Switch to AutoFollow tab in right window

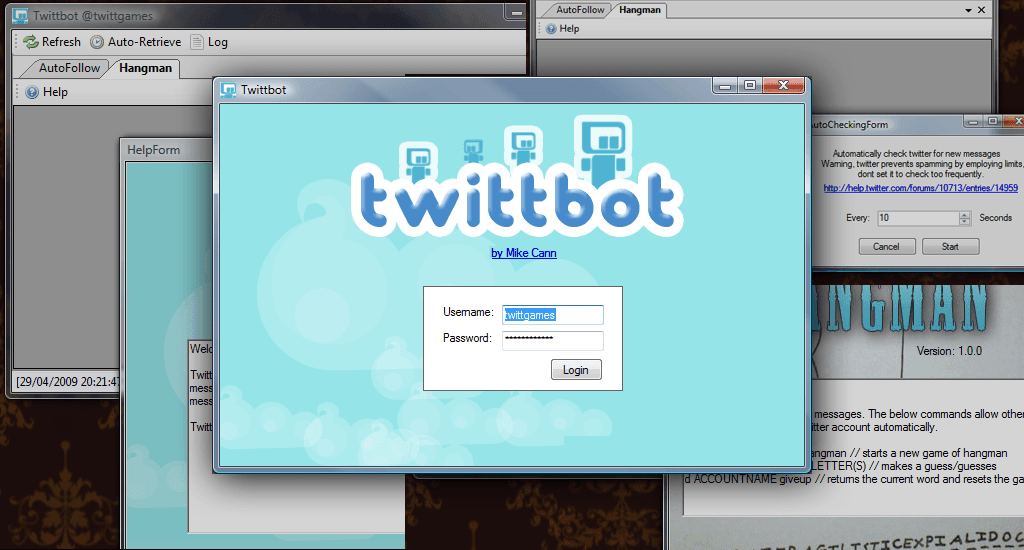[580, 10]
